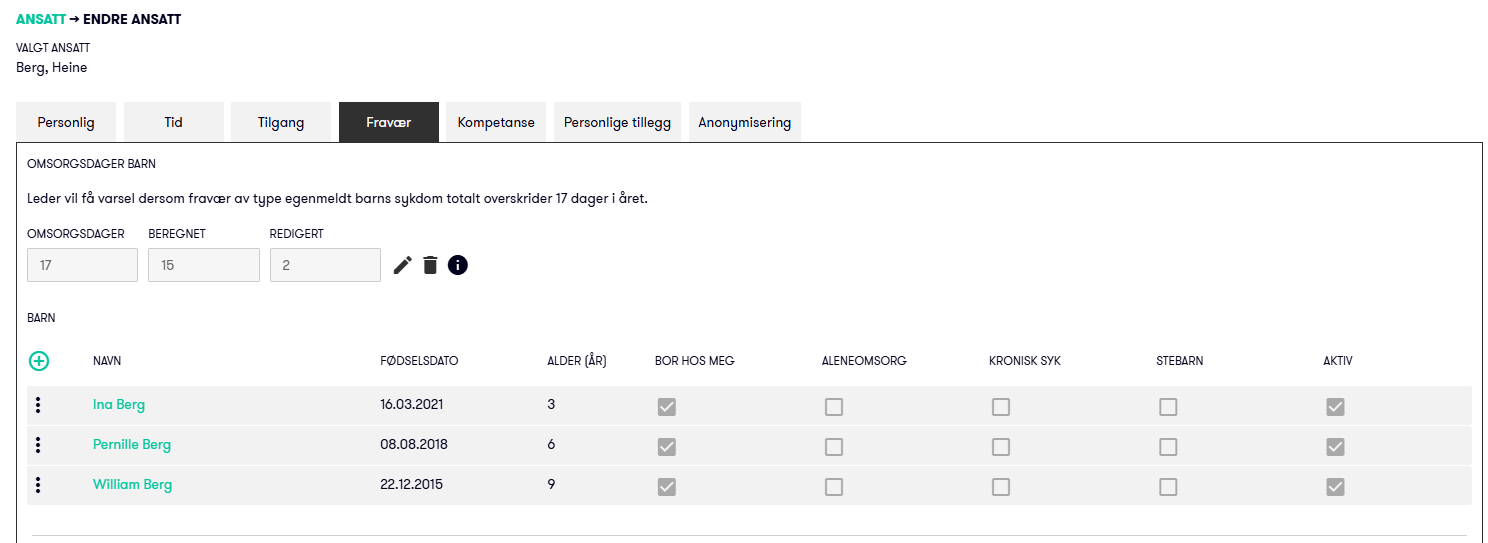The width and height of the screenshot is (1488, 543).
Task: Open three-dot menu for William Berg
Action: pyautogui.click(x=38, y=485)
